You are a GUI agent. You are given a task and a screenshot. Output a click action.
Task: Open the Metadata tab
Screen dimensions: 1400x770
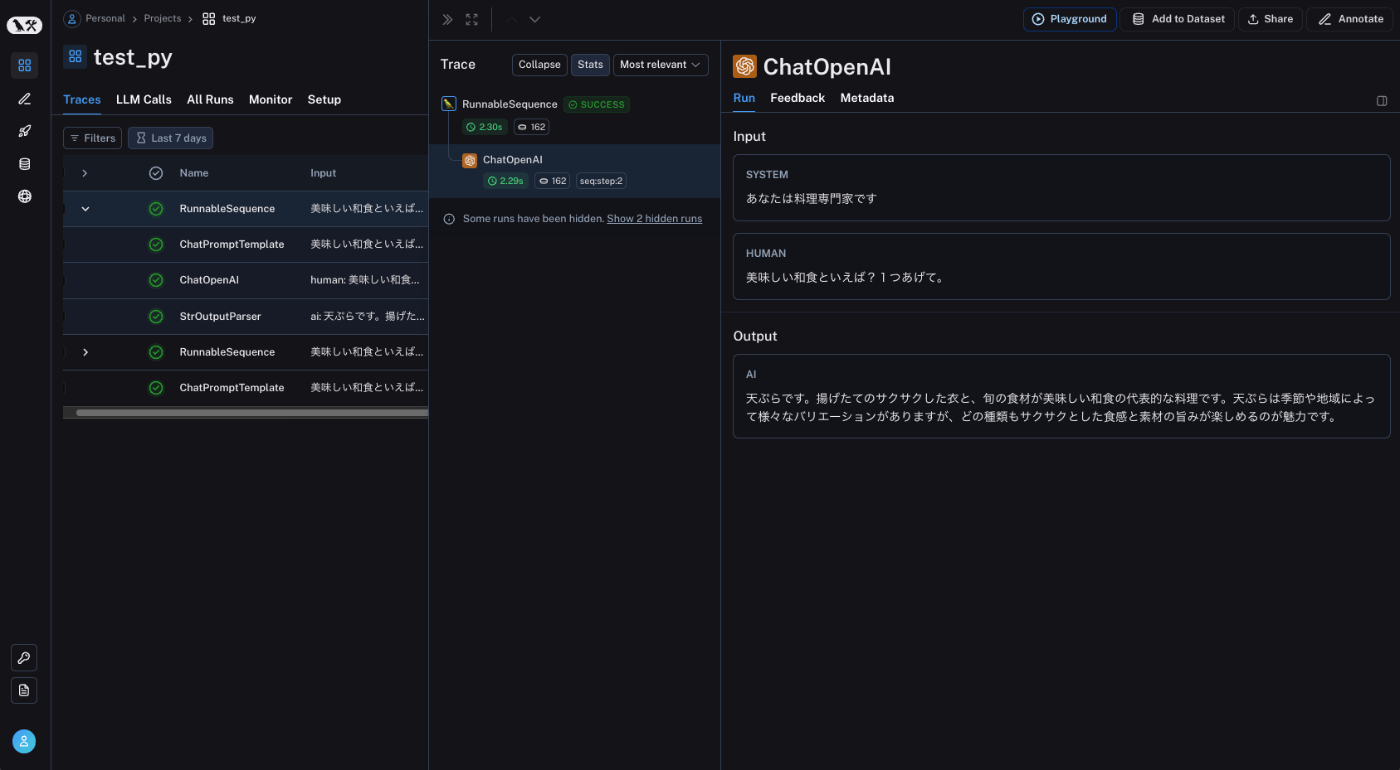867,98
